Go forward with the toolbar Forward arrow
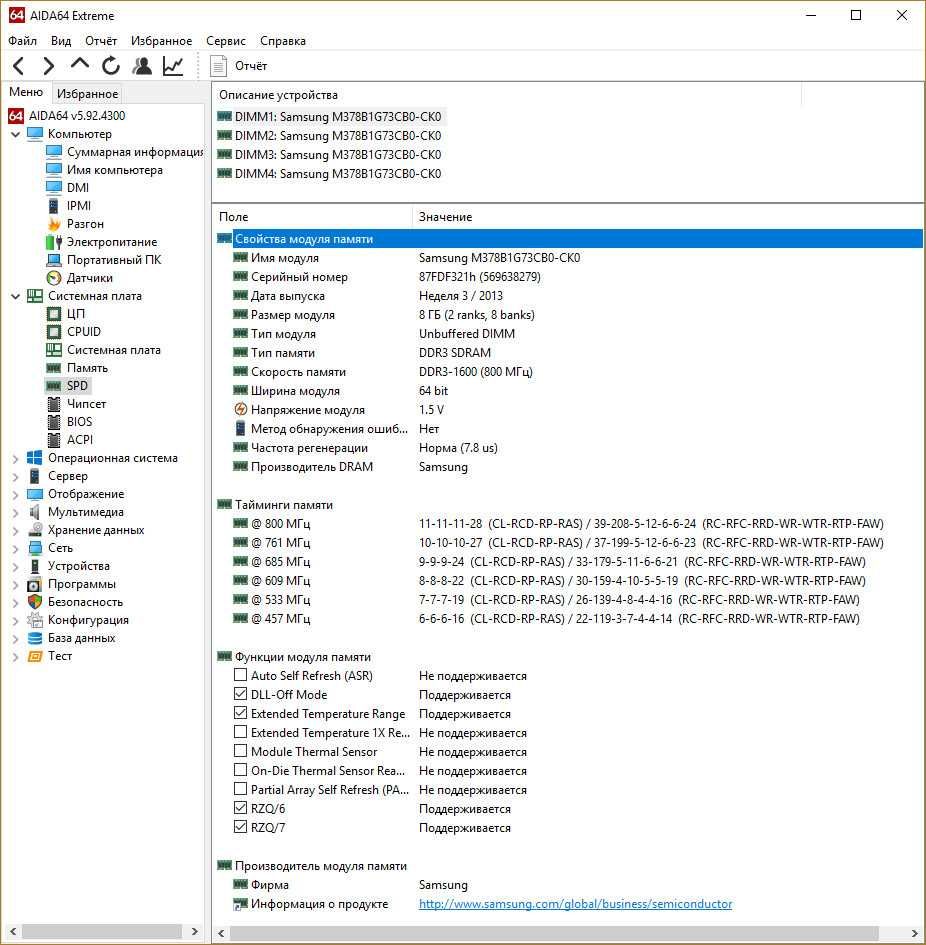926x945 pixels. tap(49, 66)
